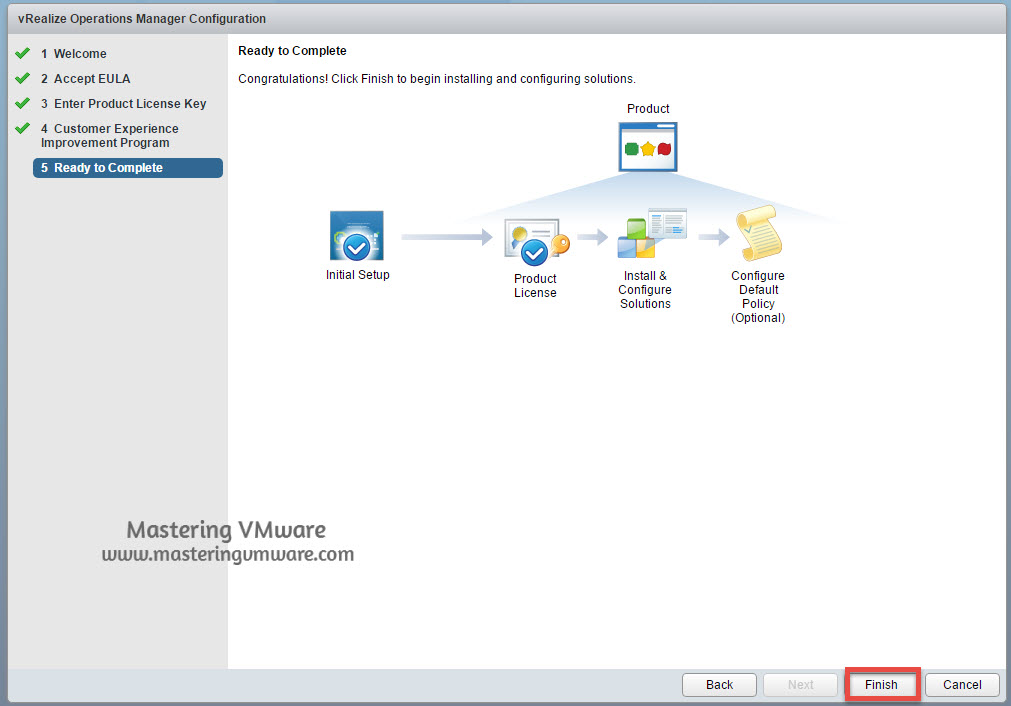Image resolution: width=1011 pixels, height=706 pixels.
Task: Click the 'Install & Configure Solutions' label
Action: [x=645, y=289]
